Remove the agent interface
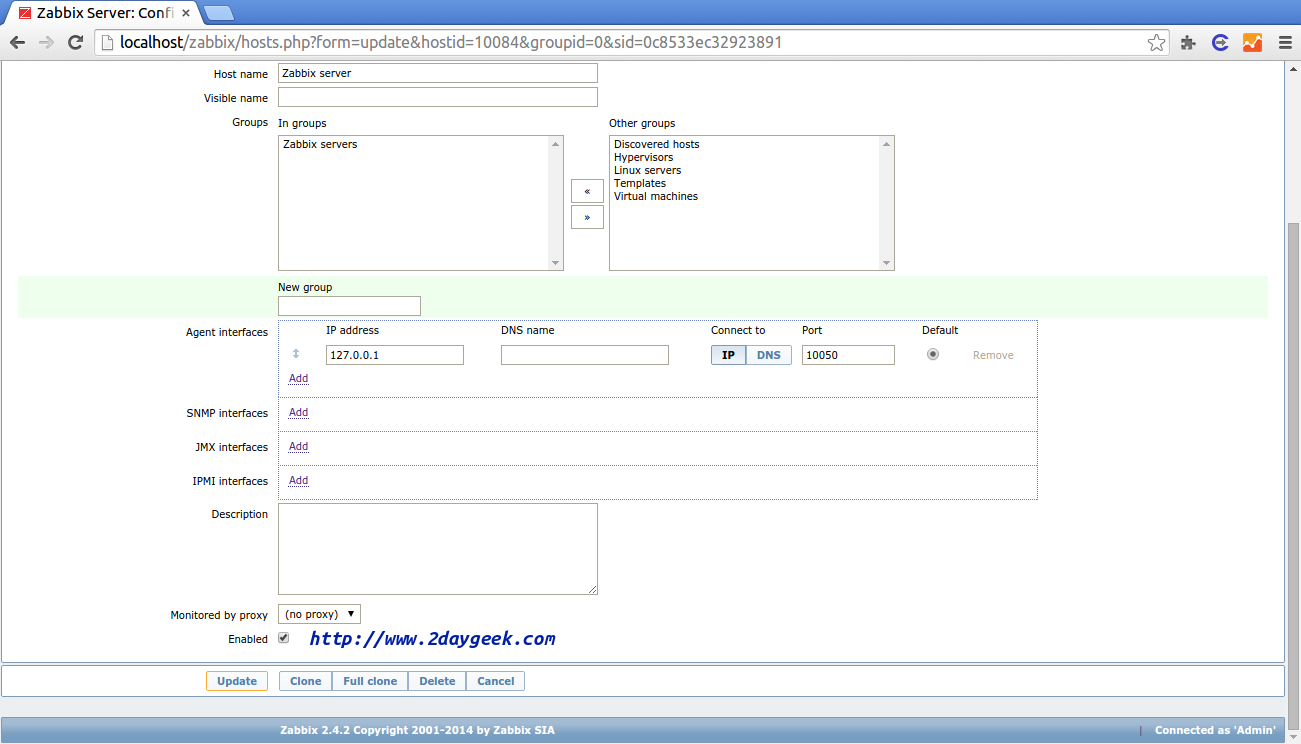This screenshot has height=744, width=1301. pos(993,355)
